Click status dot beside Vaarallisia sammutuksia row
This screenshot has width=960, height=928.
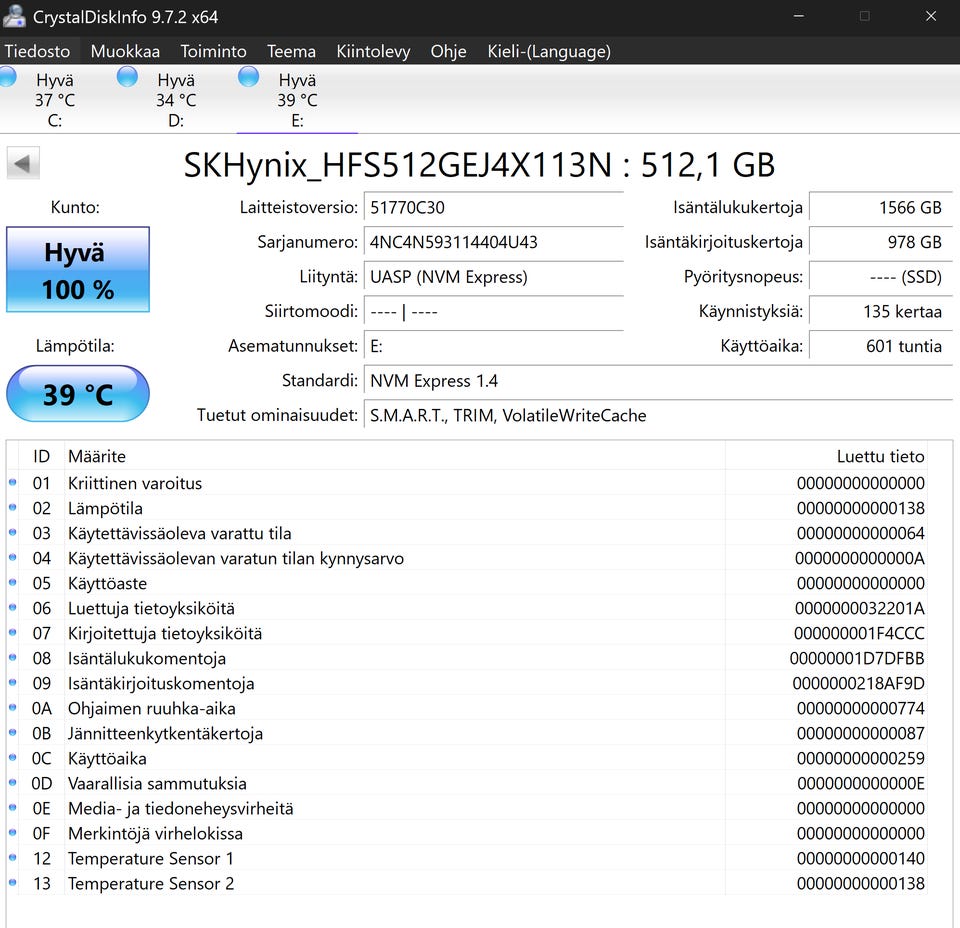click(x=13, y=783)
